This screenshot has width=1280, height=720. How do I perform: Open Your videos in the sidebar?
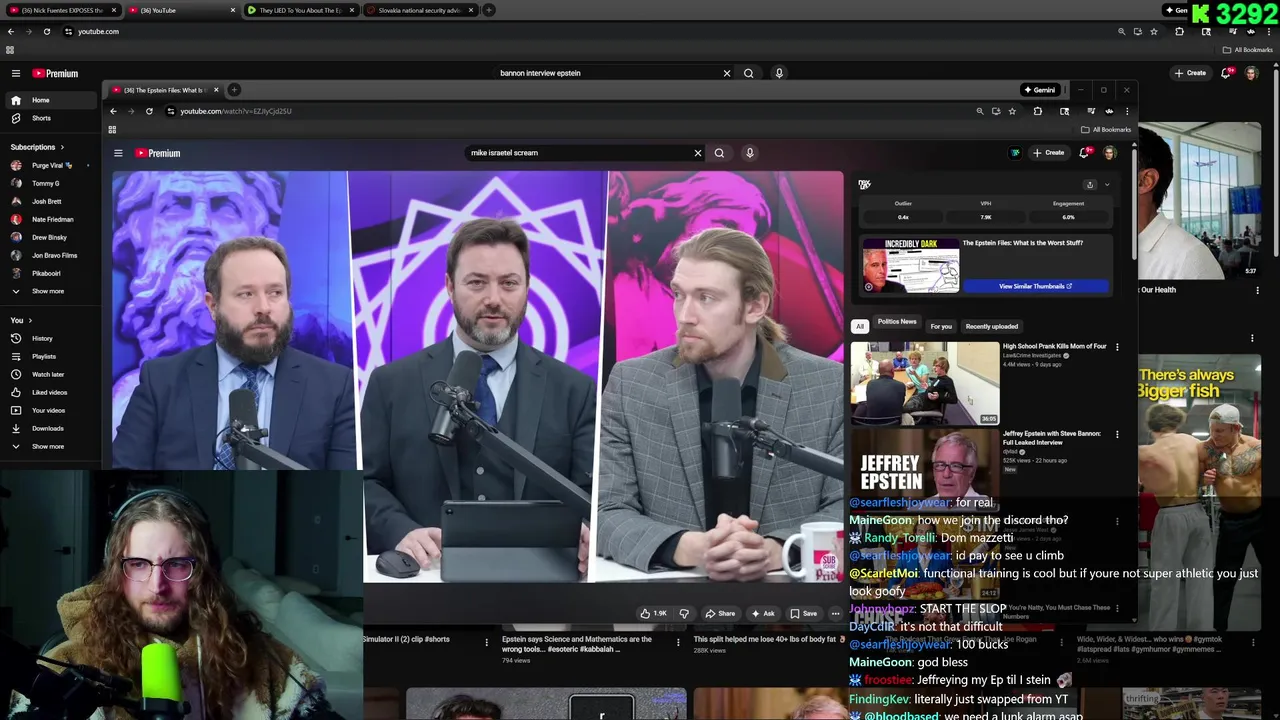[50, 410]
